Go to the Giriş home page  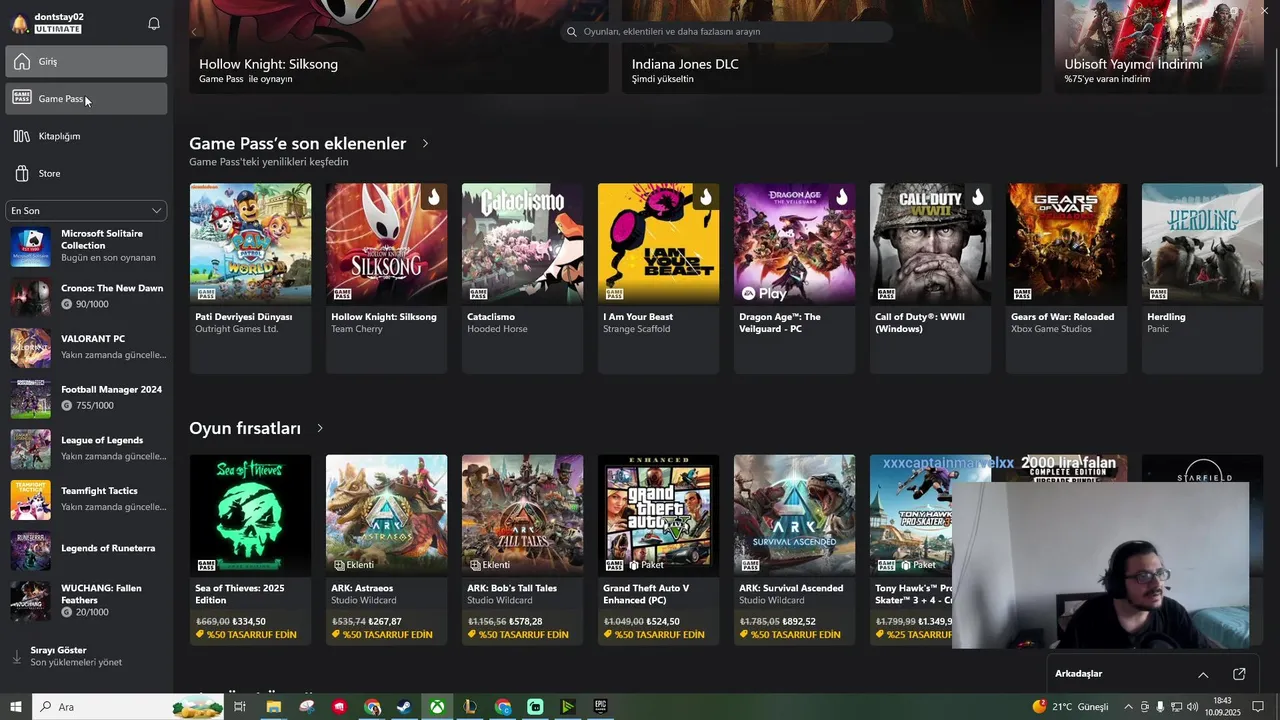(x=86, y=61)
